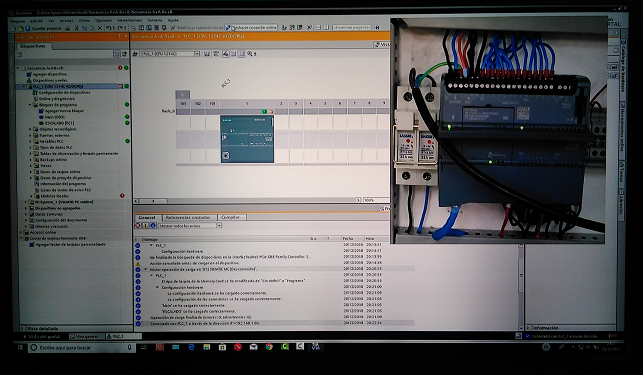This screenshot has height=375, width=643.
Task: Click the Agregar dispositivo icon in the project tree
Action: pyautogui.click(x=29, y=74)
